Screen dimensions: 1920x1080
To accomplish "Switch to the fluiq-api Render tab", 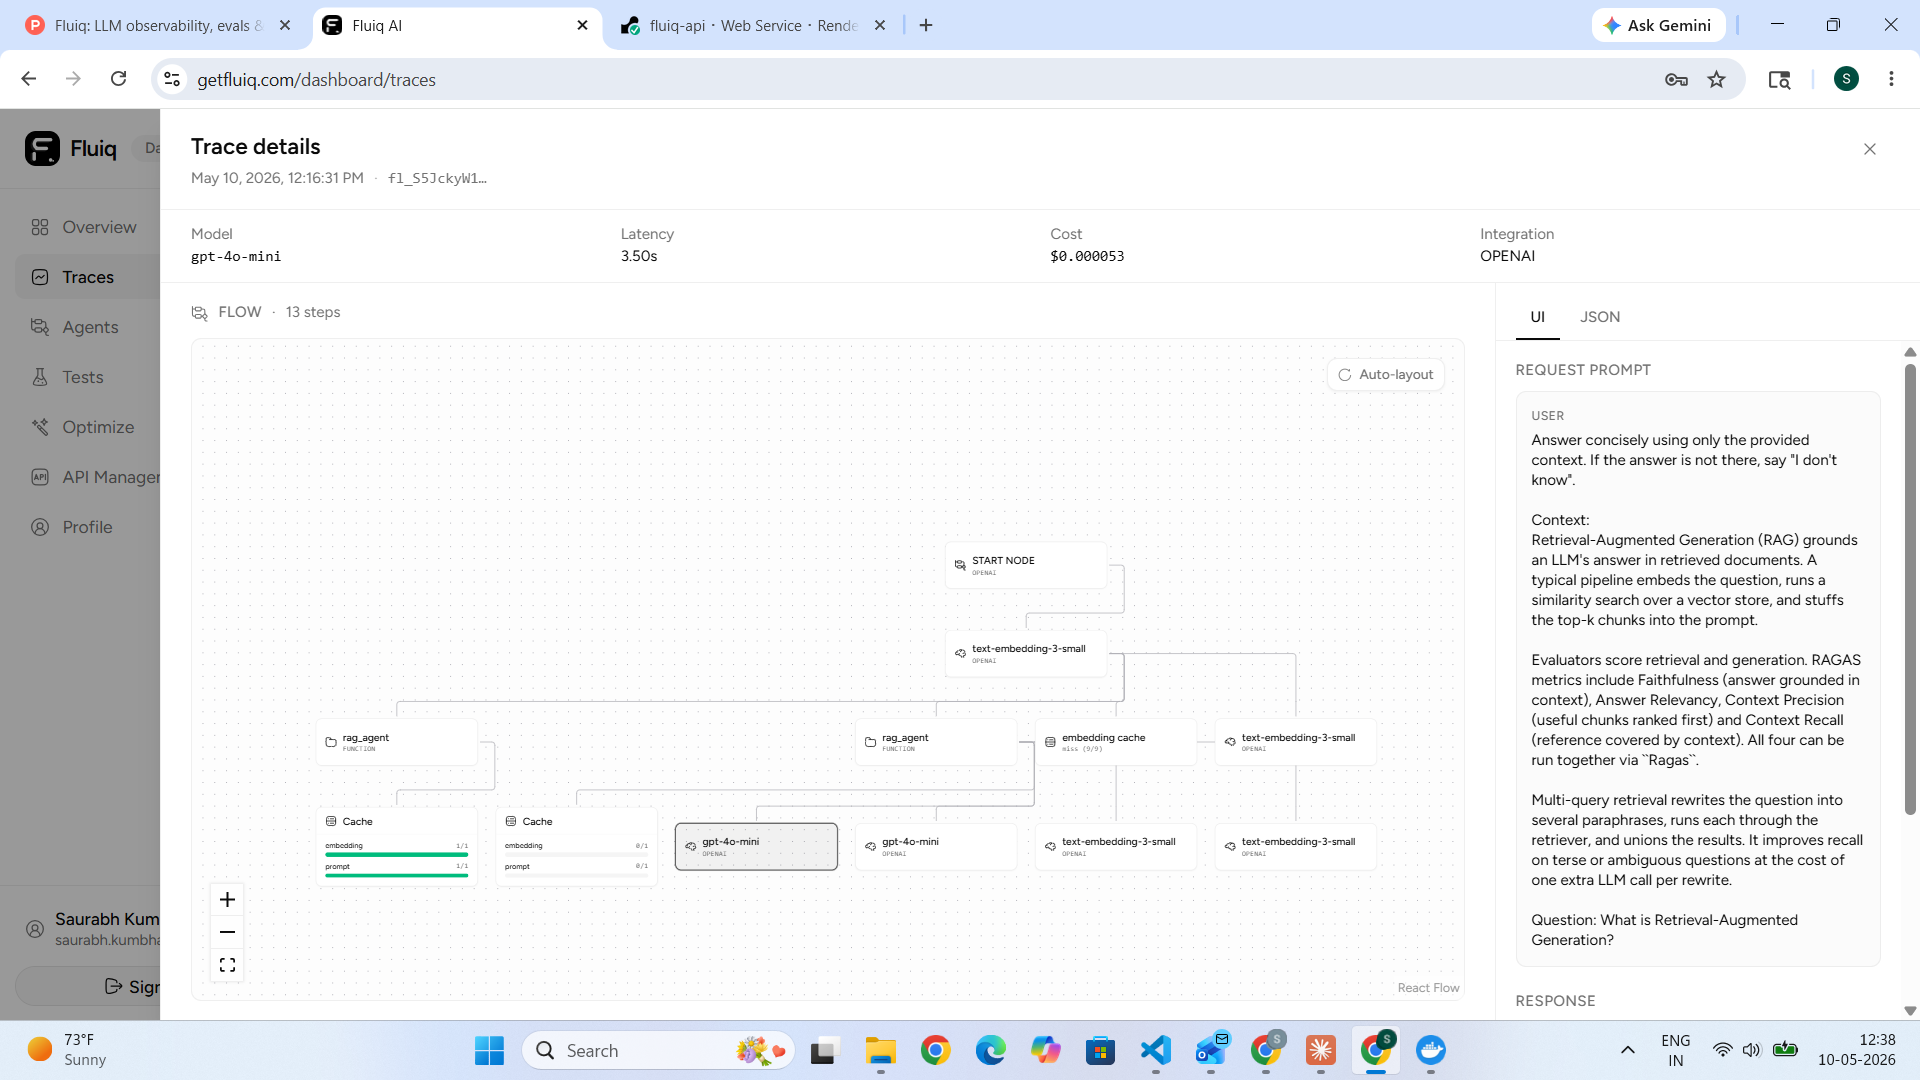I will [753, 25].
